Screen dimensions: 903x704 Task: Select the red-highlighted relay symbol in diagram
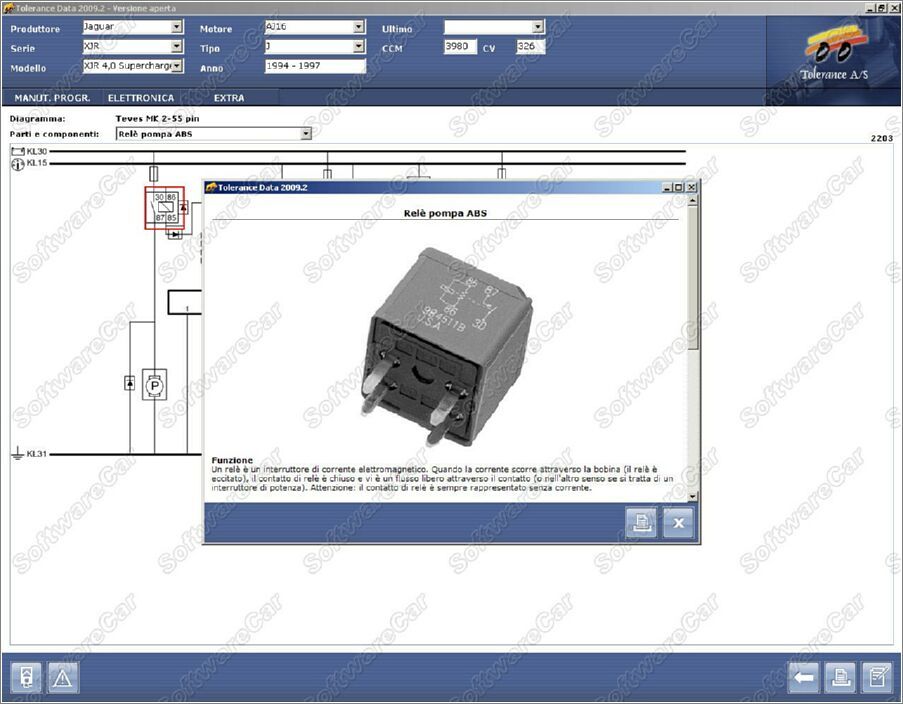point(165,208)
